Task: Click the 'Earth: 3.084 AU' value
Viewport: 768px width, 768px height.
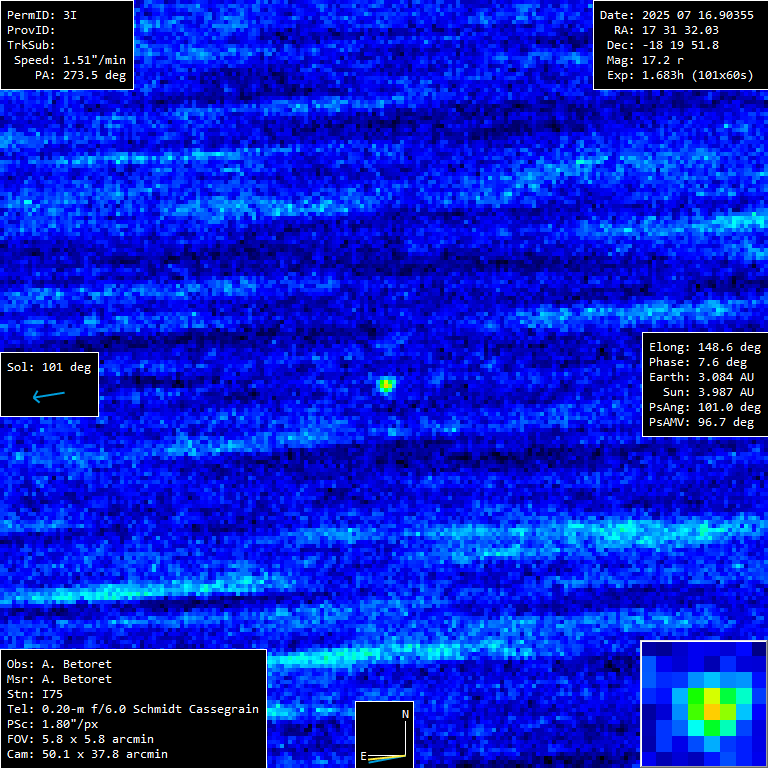Action: (701, 377)
